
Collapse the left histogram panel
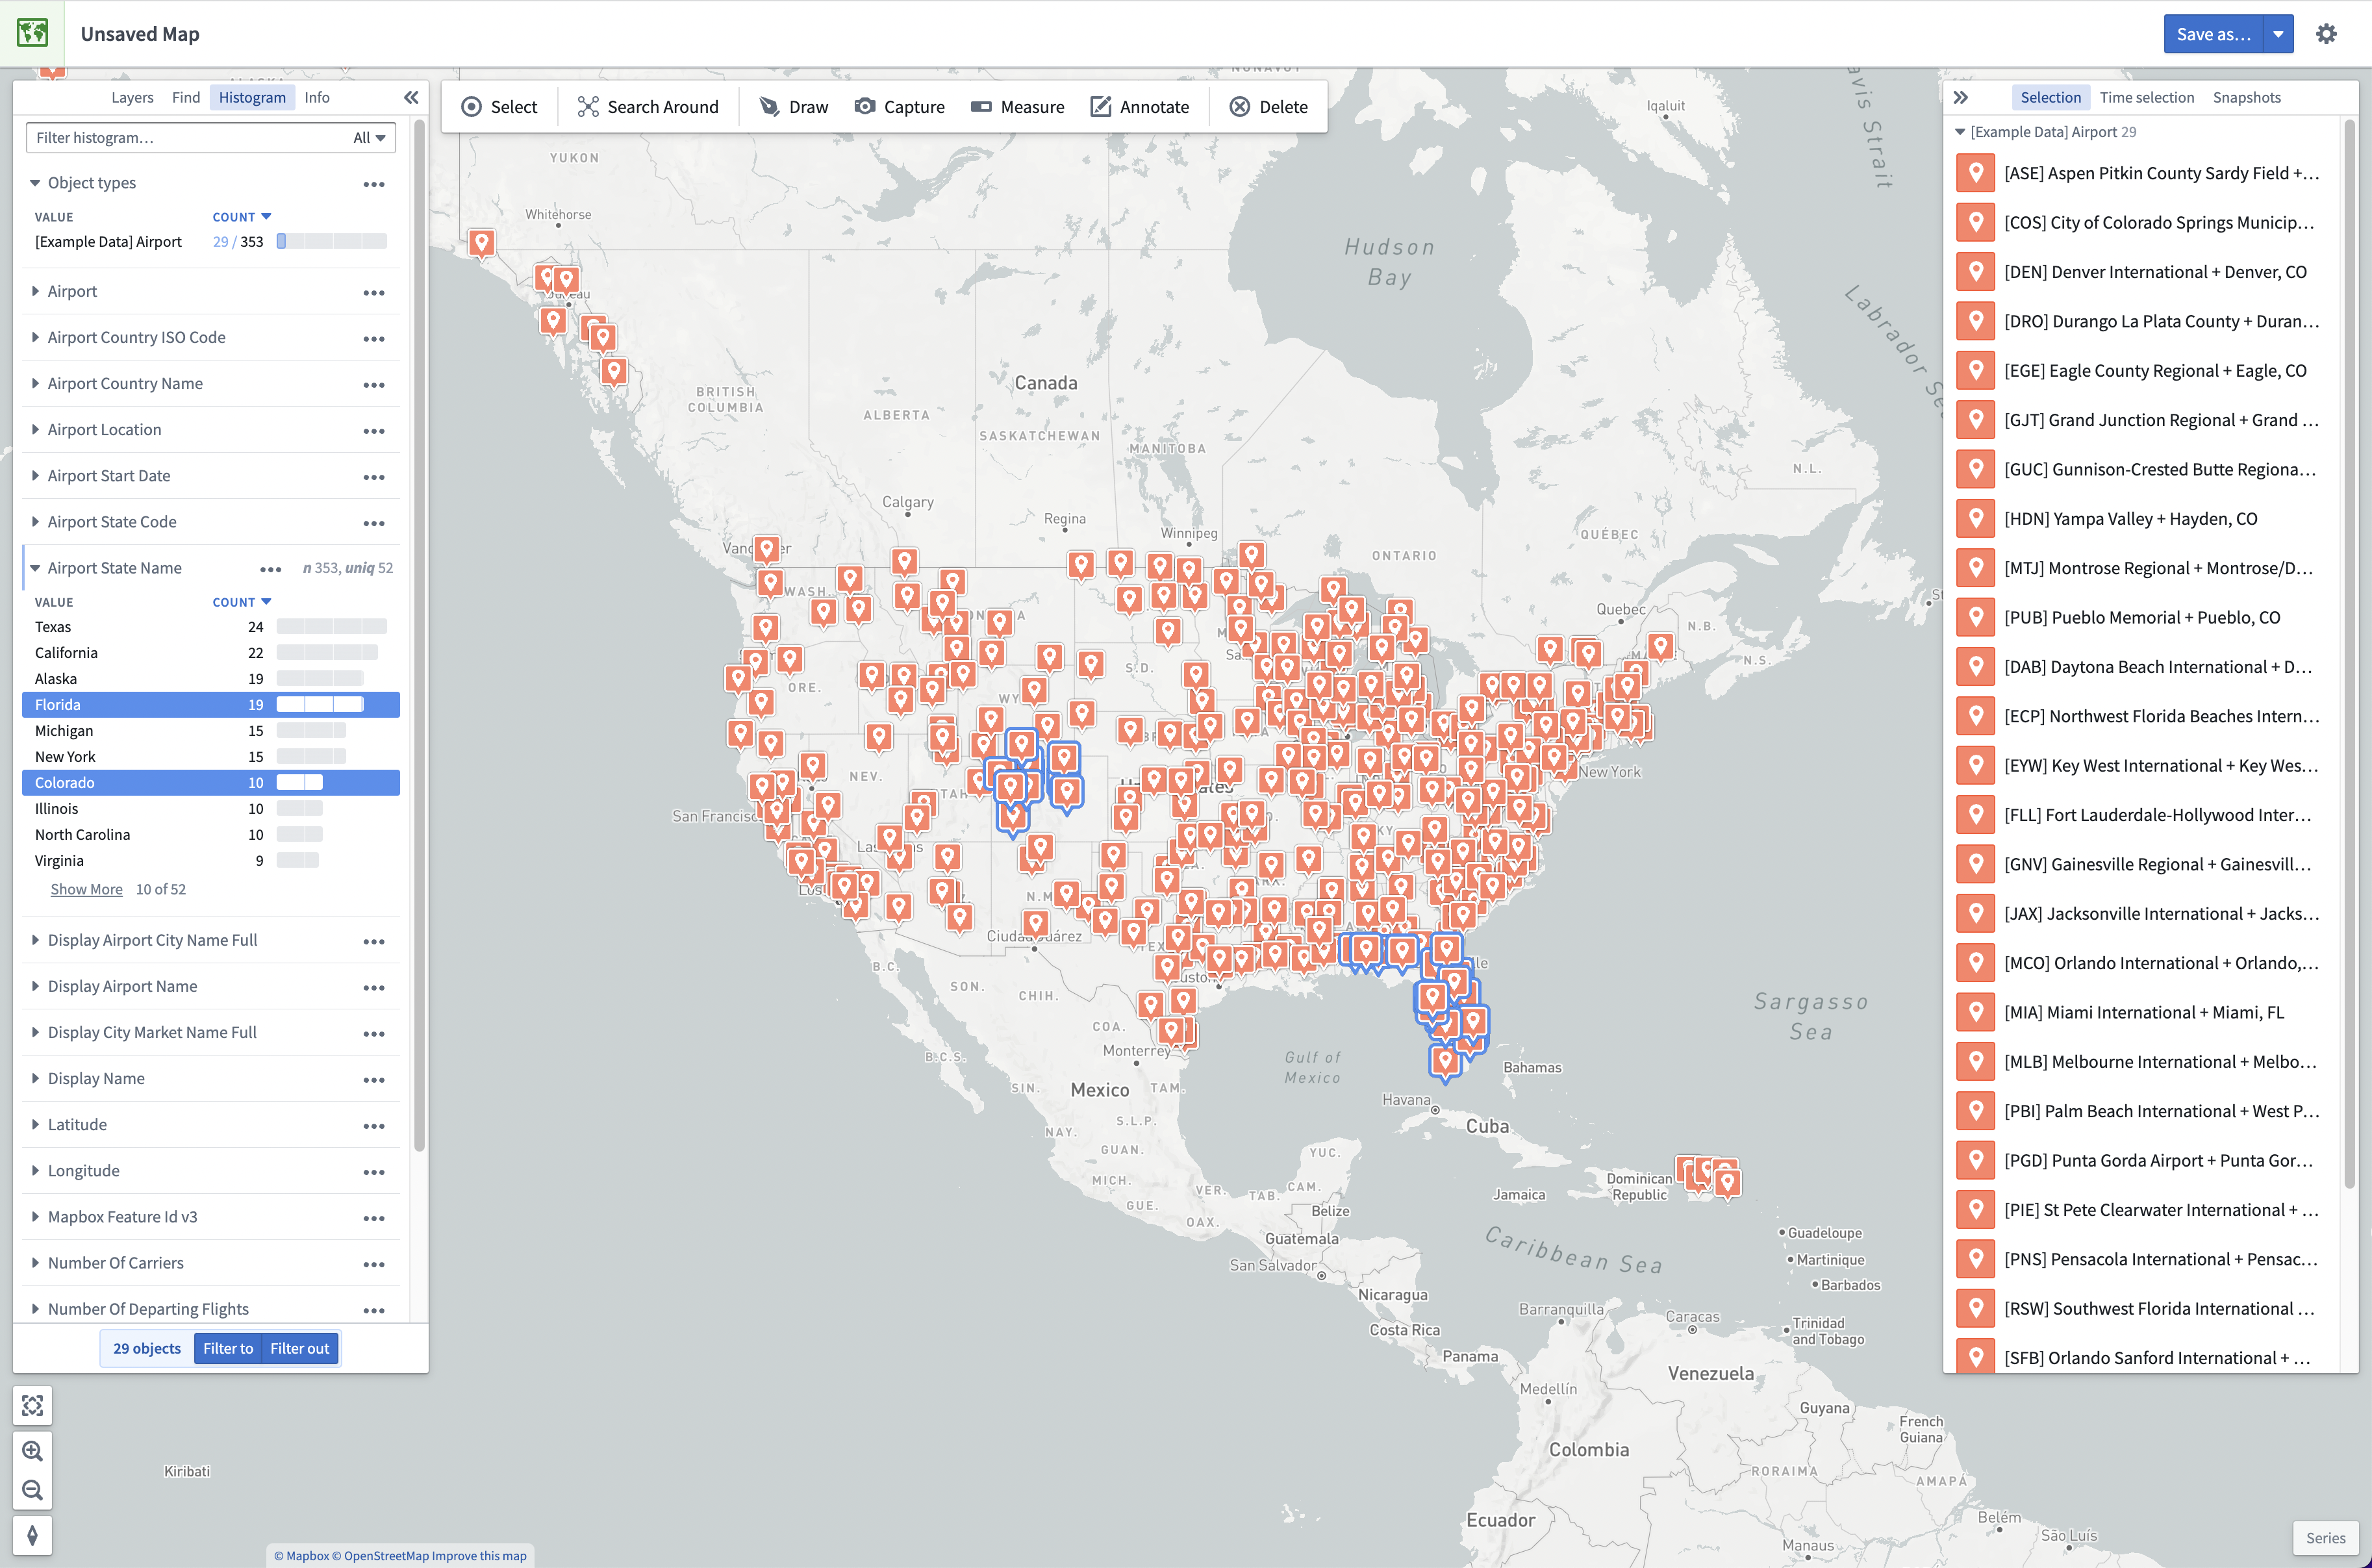[411, 97]
